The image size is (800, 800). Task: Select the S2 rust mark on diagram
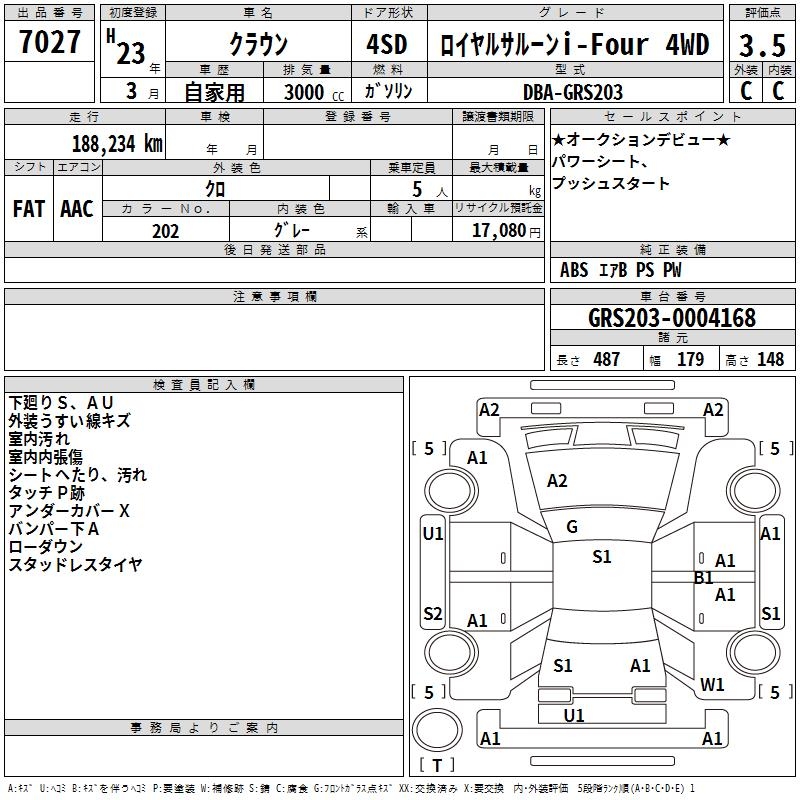point(433,614)
